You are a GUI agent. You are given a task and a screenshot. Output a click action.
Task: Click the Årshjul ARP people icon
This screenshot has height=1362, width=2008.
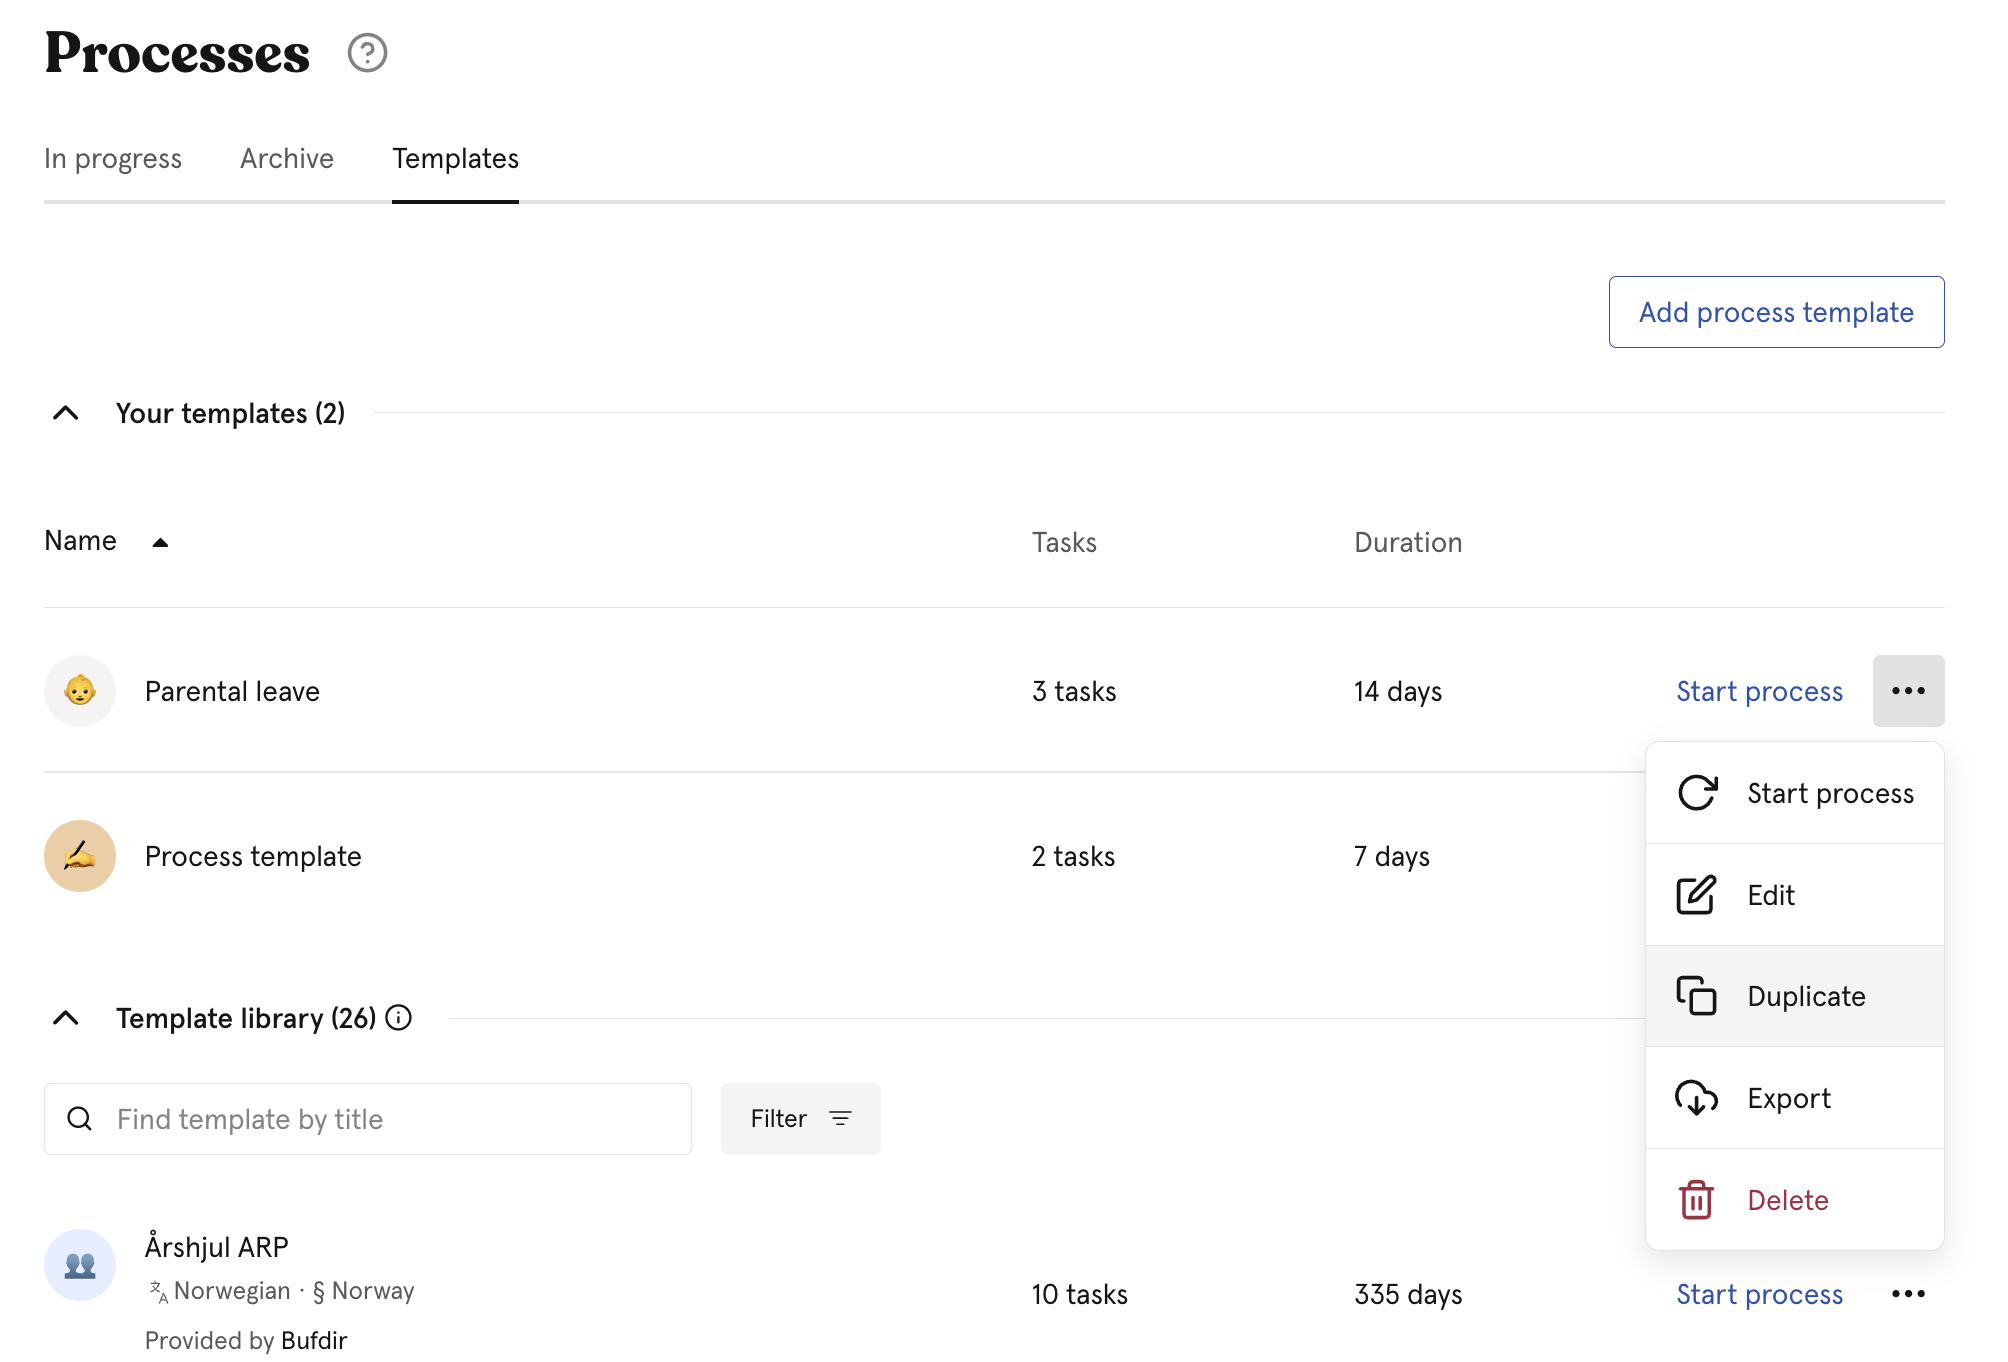pyautogui.click(x=80, y=1265)
